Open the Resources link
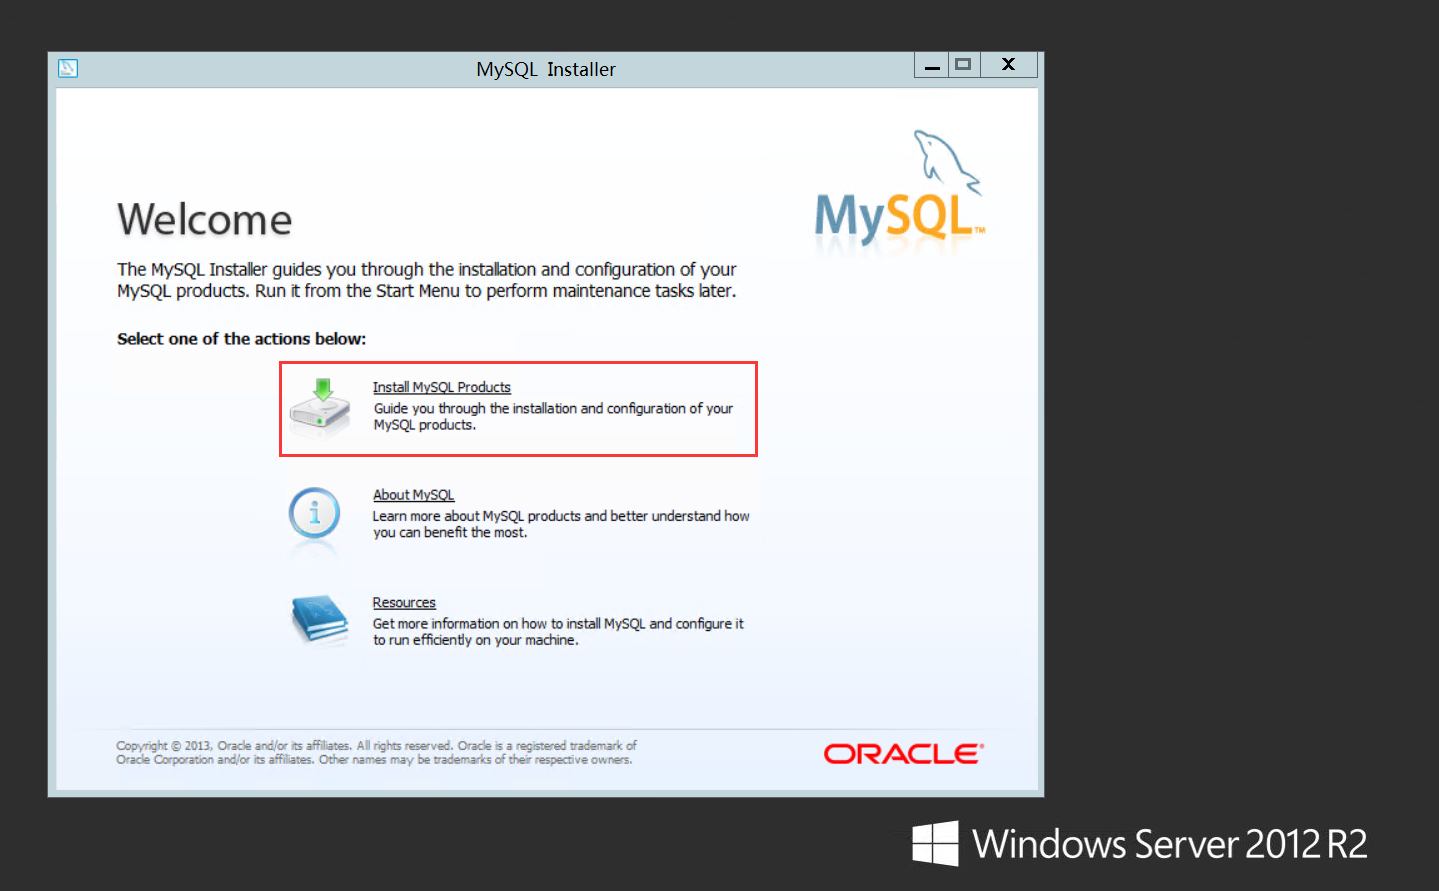The image size is (1439, 891). coord(404,603)
